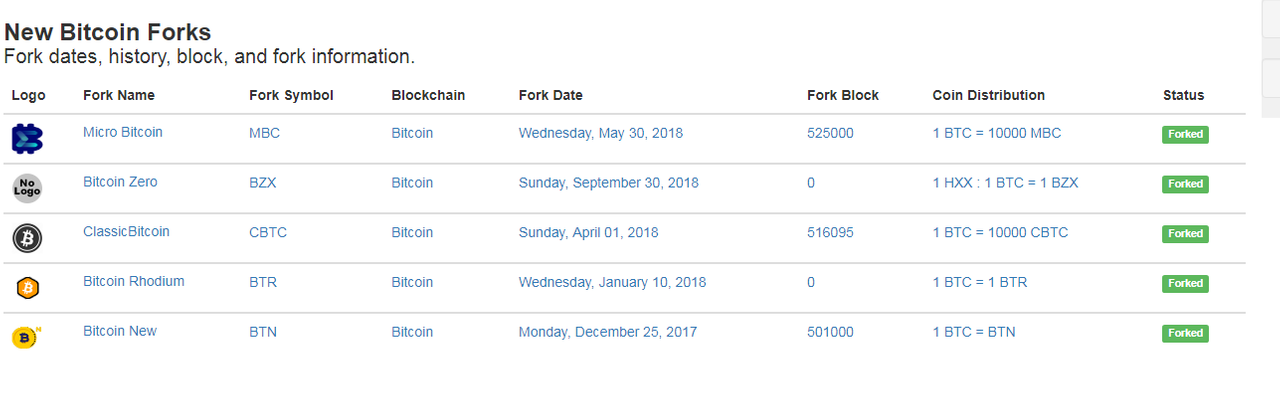
Task: Click the CBTC symbol link
Action: pyautogui.click(x=268, y=233)
